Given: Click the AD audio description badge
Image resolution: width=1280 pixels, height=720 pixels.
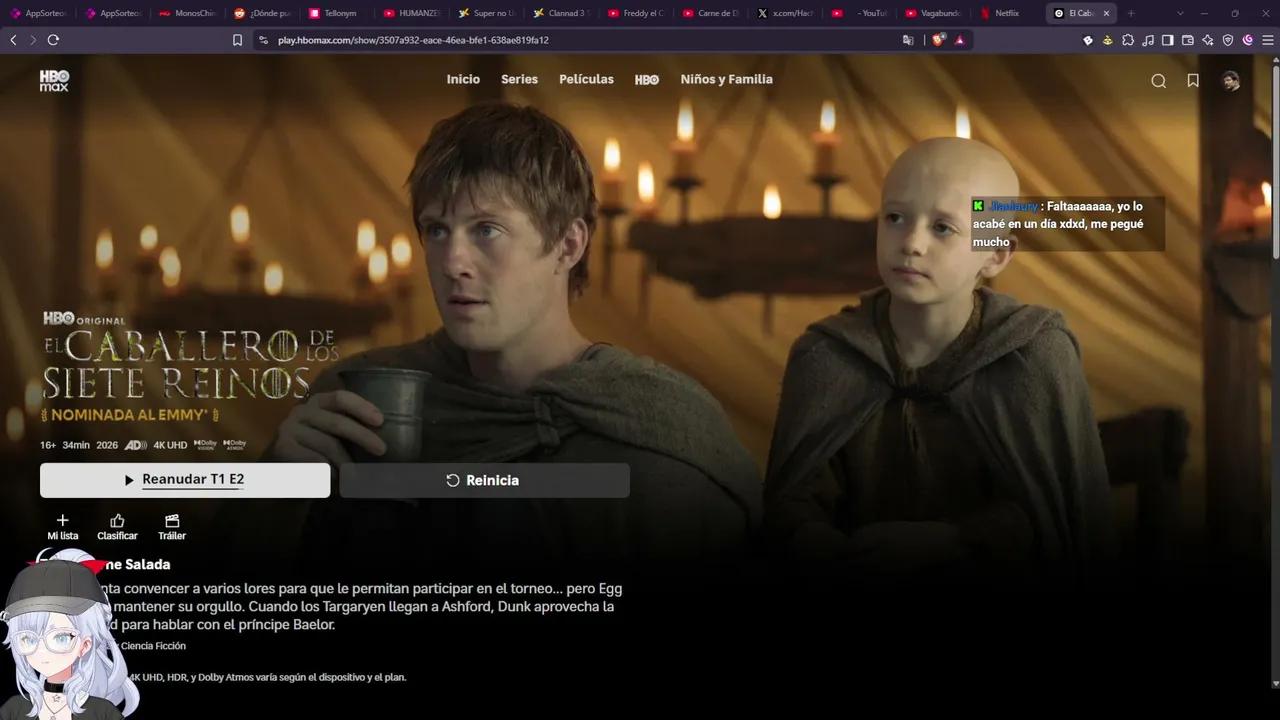Looking at the screenshot, I should point(136,445).
